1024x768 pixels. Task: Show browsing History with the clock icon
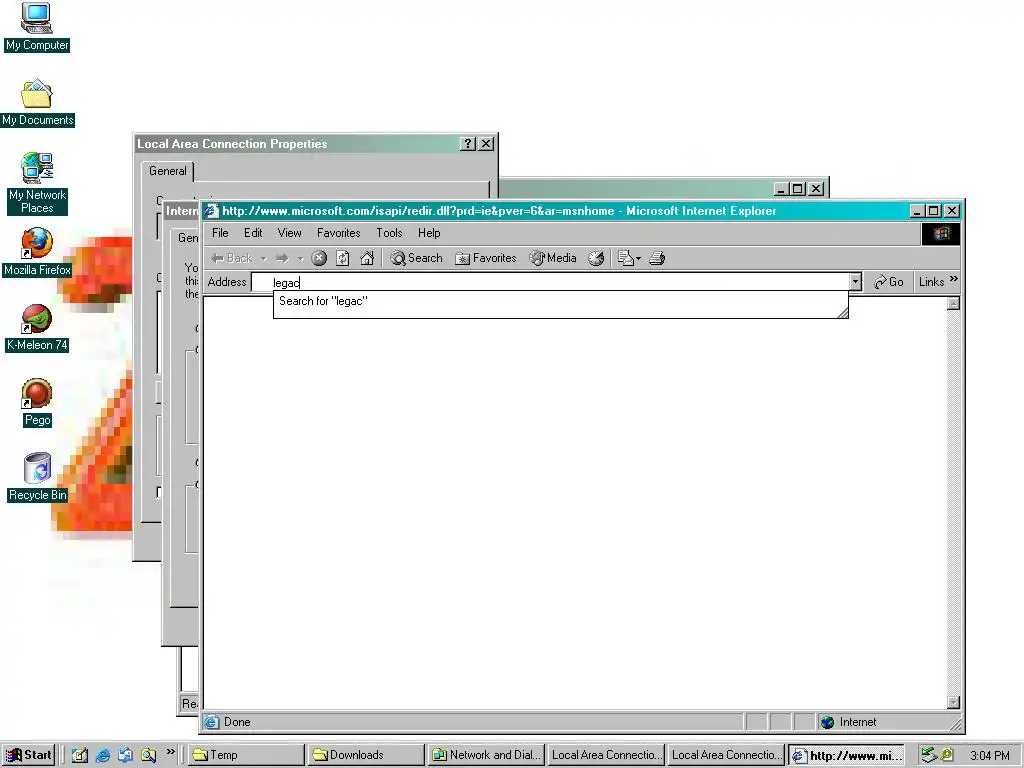pyautogui.click(x=596, y=259)
